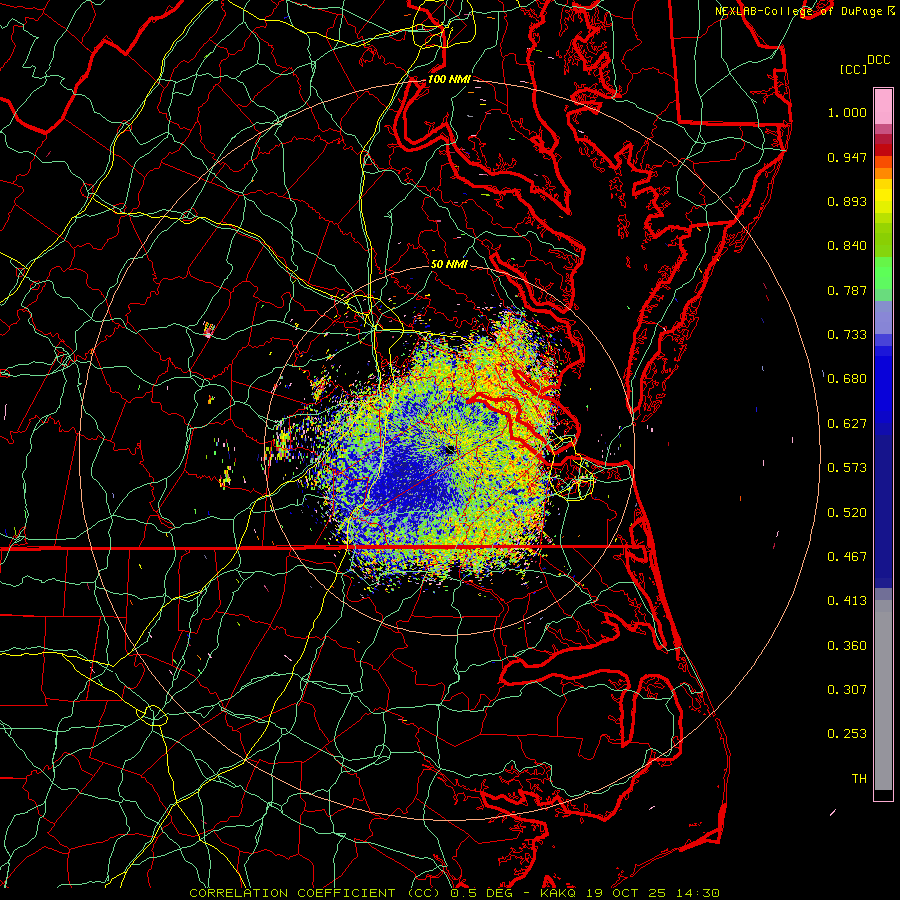
Task: Click the 0.5 DEG elevation angle text
Action: pyautogui.click(x=481, y=893)
